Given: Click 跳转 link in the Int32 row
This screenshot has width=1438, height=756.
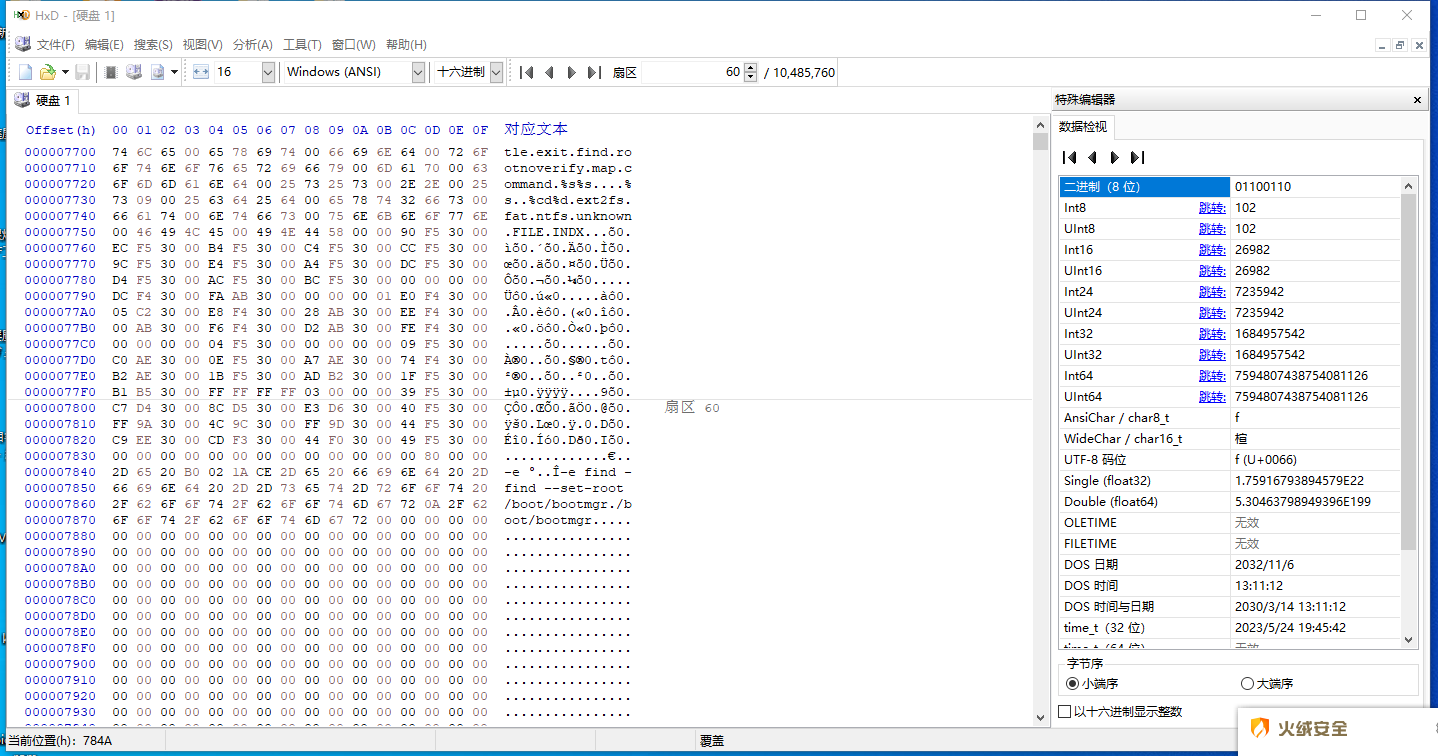Looking at the screenshot, I should [x=1212, y=334].
